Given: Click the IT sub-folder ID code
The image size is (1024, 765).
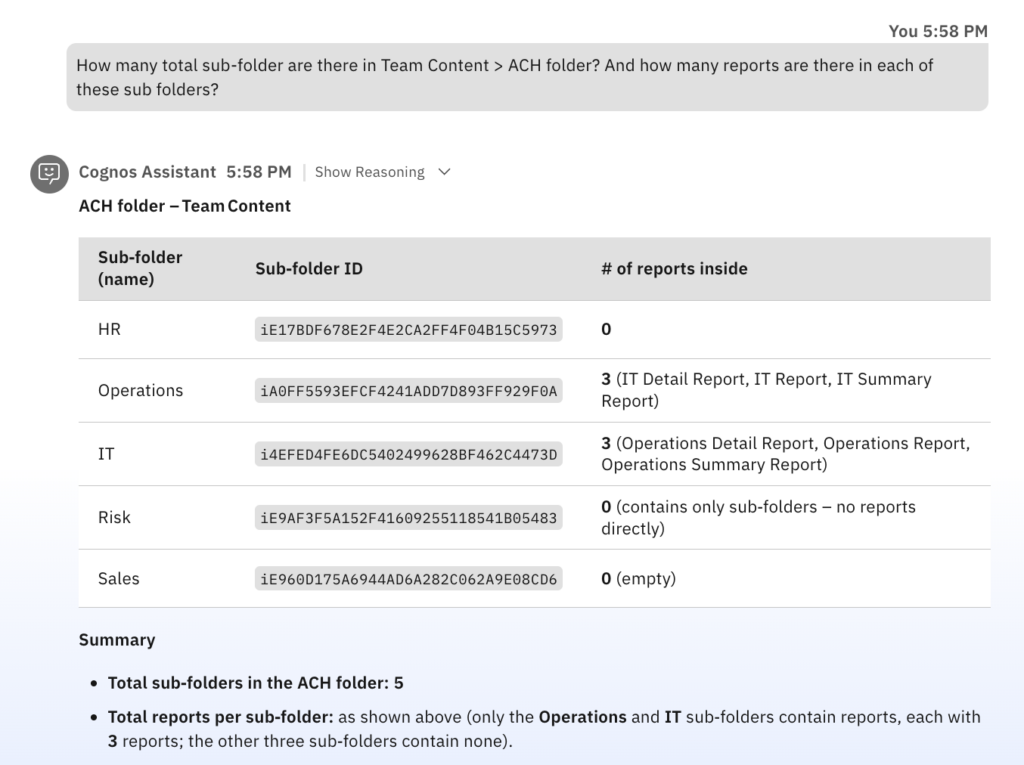Looking at the screenshot, I should click(408, 455).
